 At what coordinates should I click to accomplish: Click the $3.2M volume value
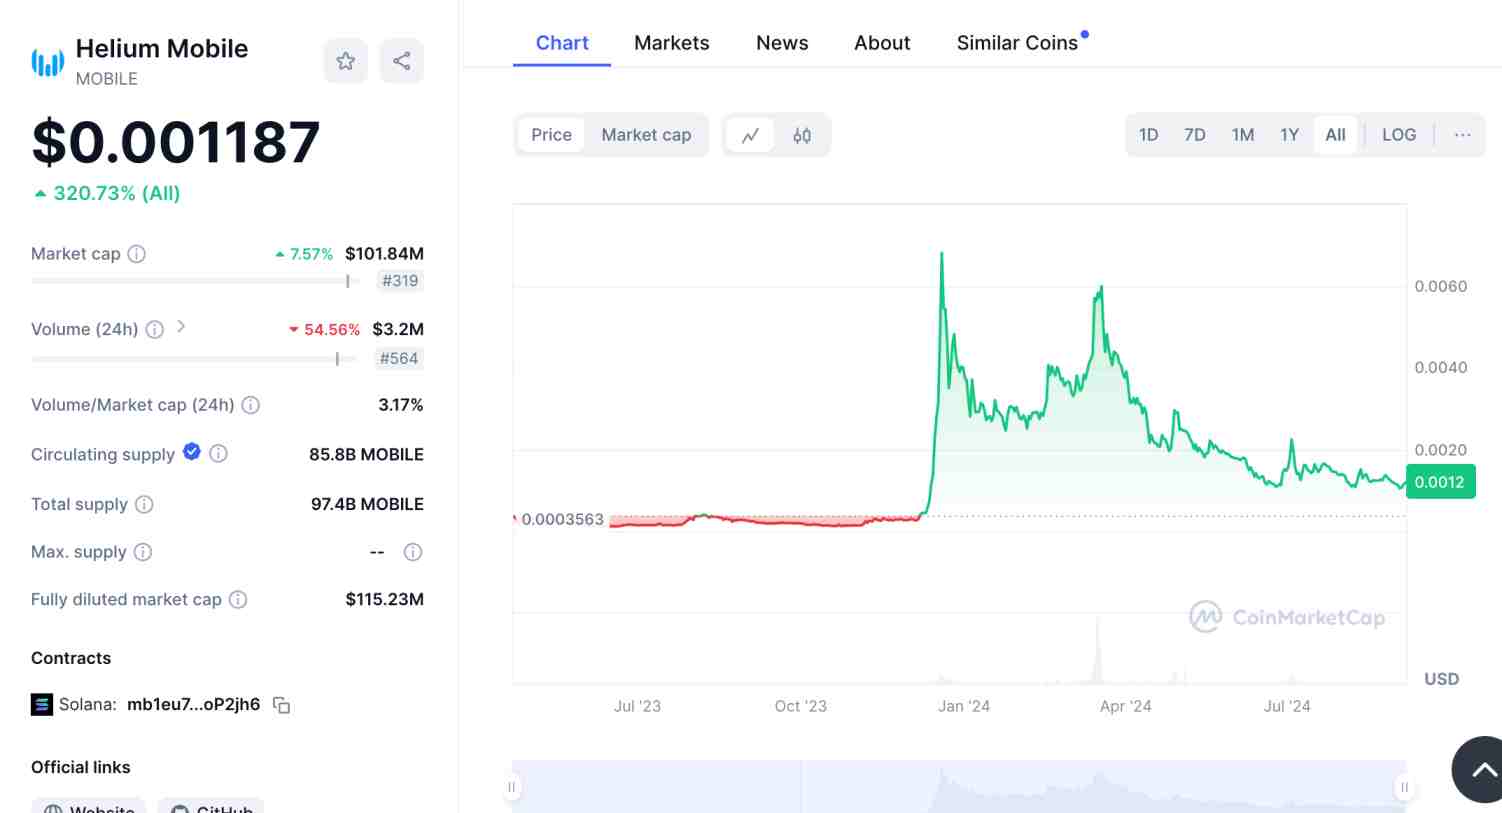pyautogui.click(x=398, y=329)
